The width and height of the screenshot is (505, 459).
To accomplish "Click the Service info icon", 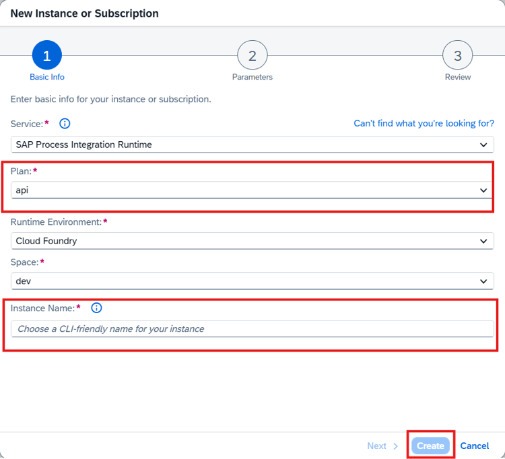I will [x=65, y=124].
